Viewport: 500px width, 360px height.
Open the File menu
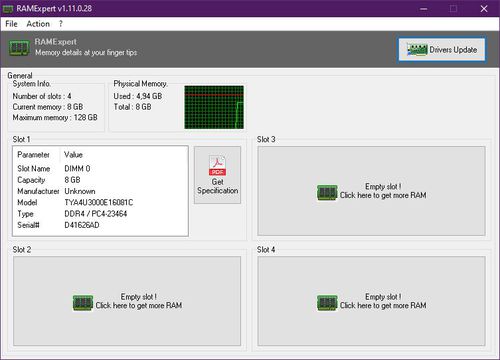click(11, 24)
